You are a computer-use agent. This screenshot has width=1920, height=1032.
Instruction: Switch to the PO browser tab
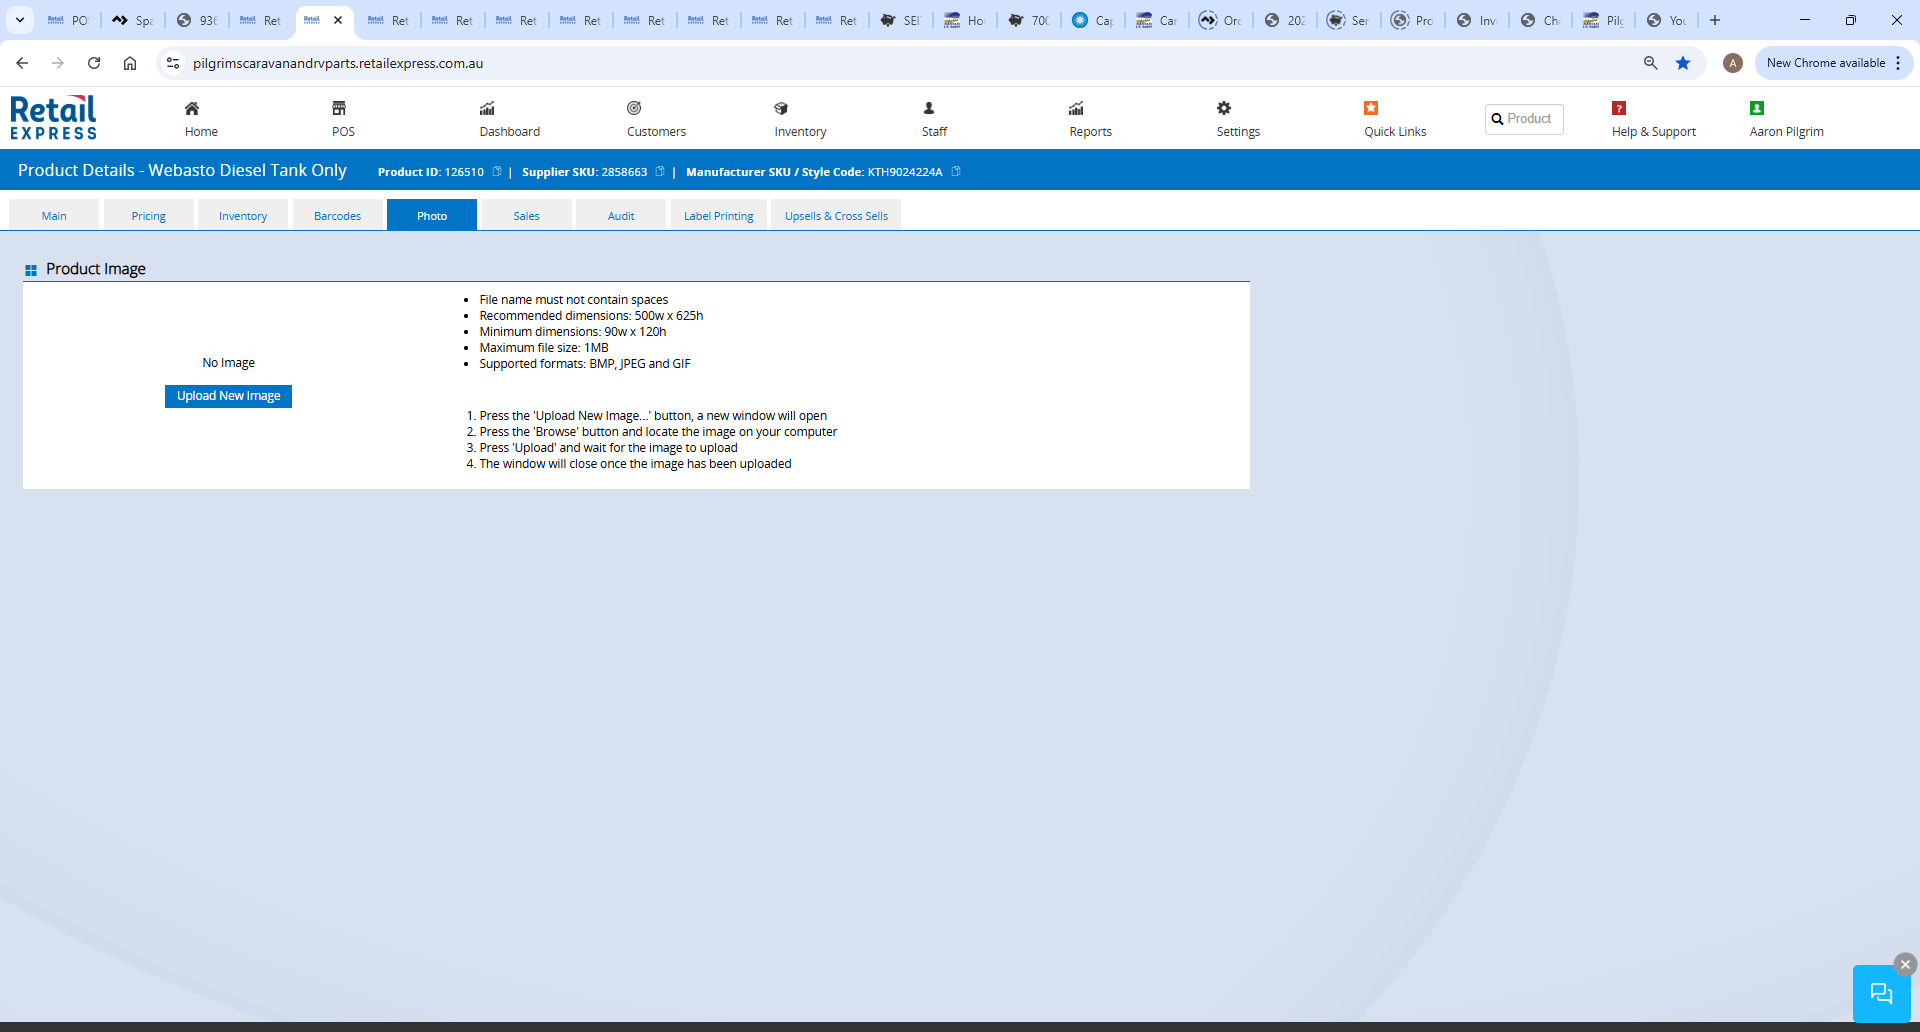[x=68, y=20]
